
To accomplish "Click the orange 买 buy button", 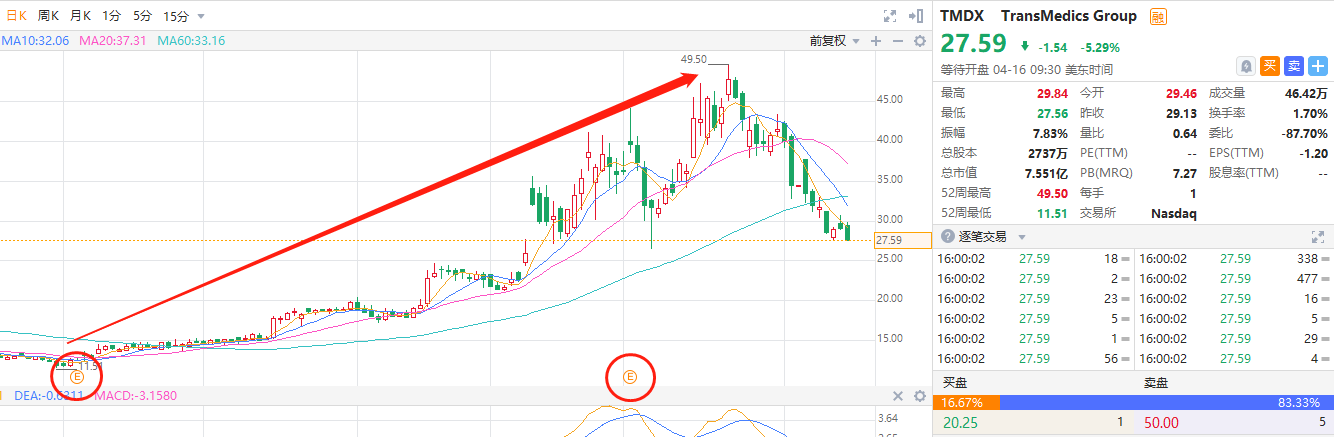I will pyautogui.click(x=1270, y=65).
